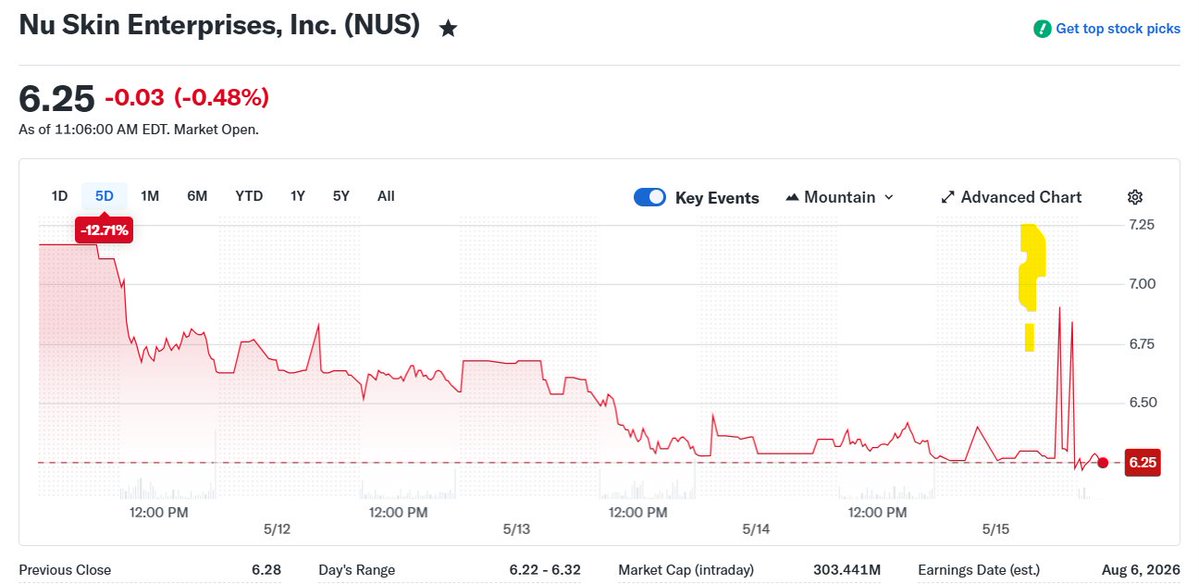Click the 6.25 current price marker label
This screenshot has height=584, width=1199.
1142,462
